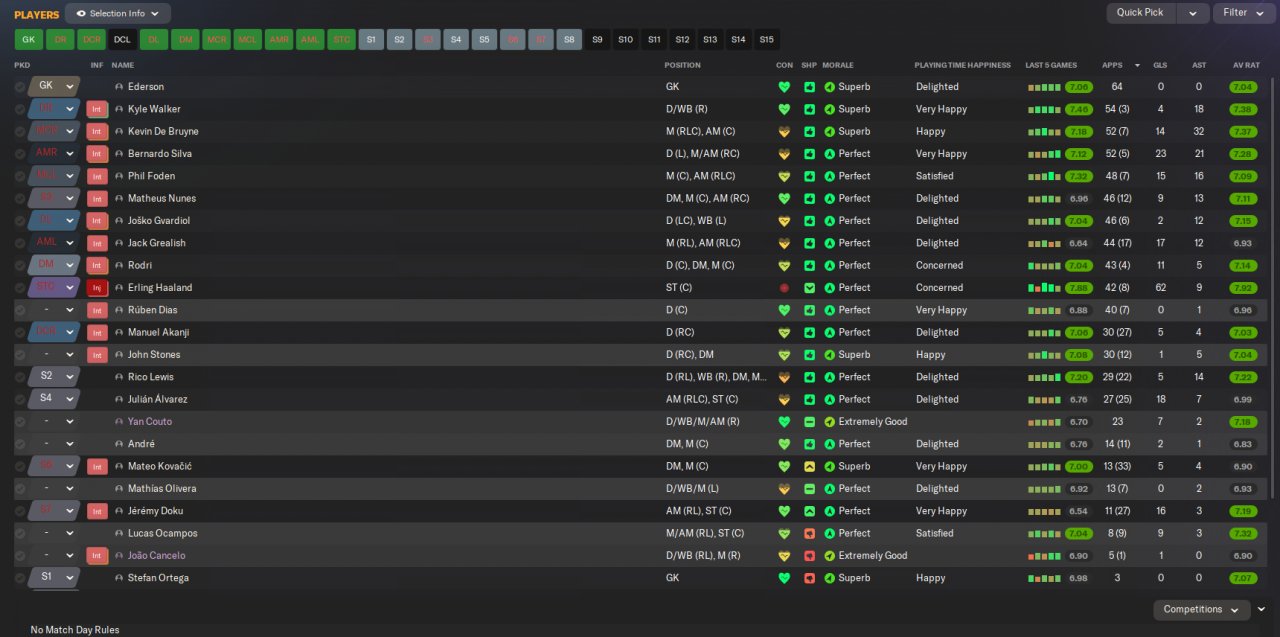
Task: Toggle the picked checkmark for Kyle Walker
Action: [20, 109]
